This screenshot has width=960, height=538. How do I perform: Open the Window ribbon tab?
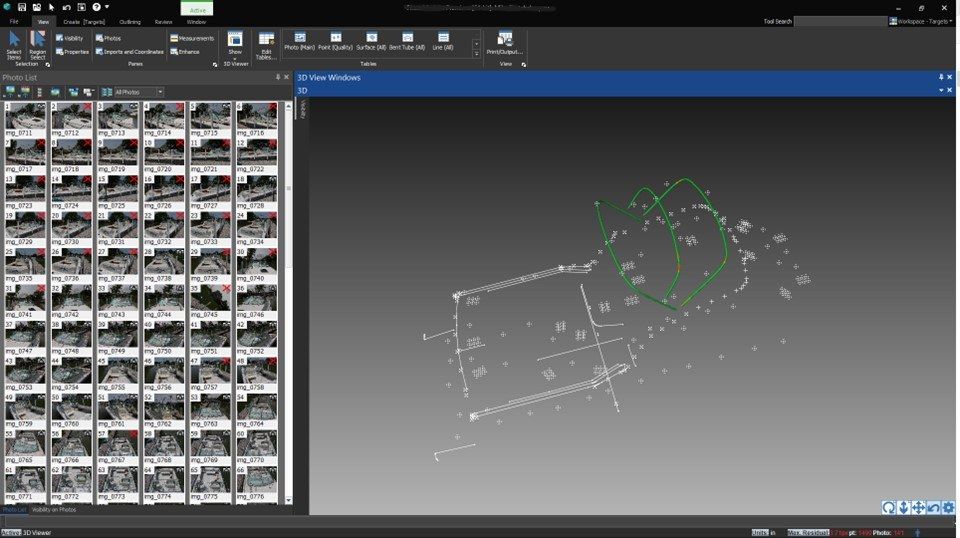[x=196, y=21]
